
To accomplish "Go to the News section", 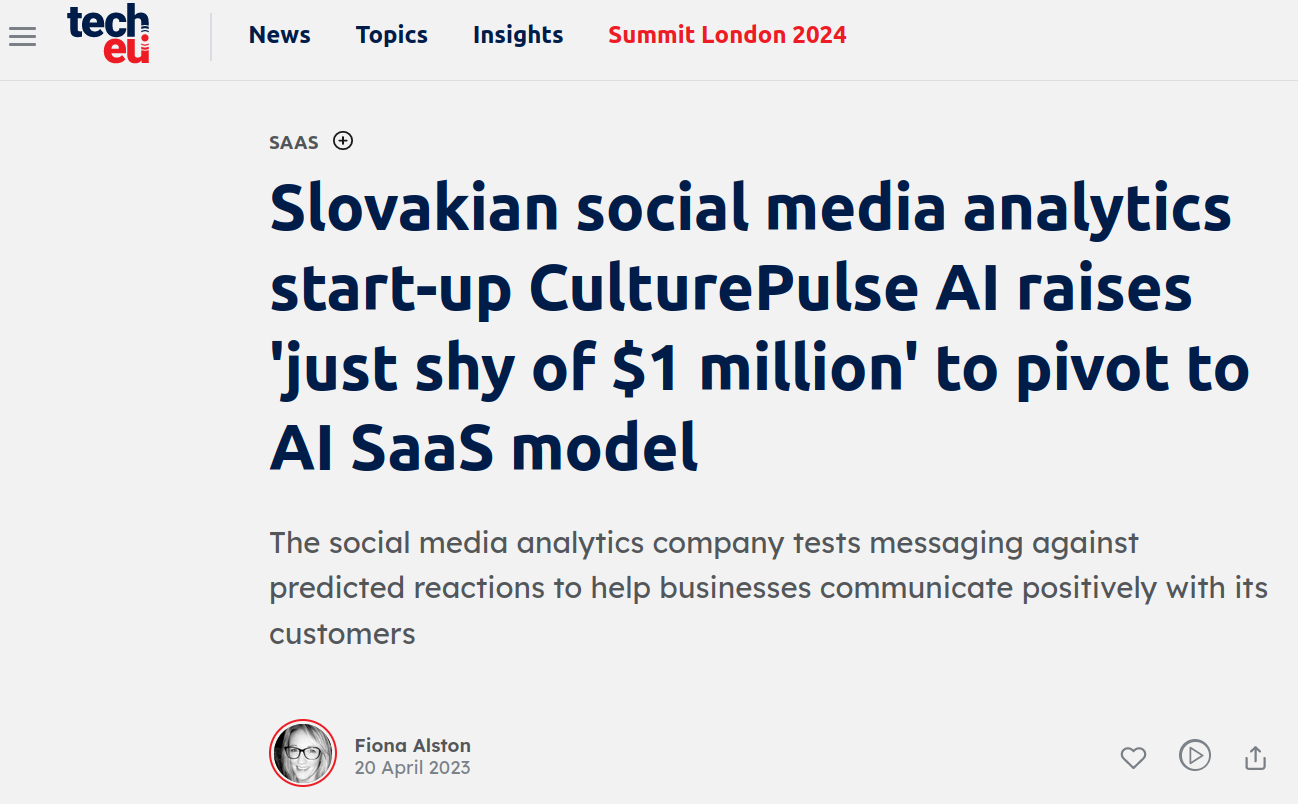I will coord(279,35).
